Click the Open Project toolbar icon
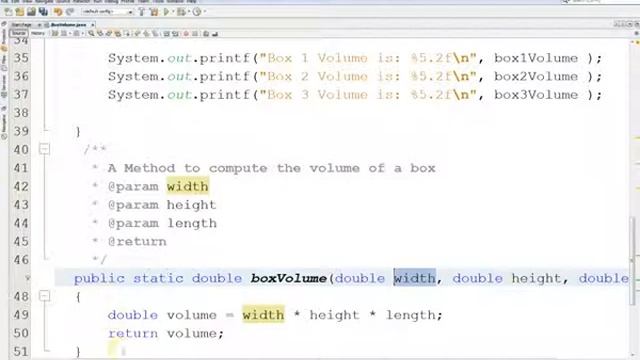Screen dimensions: 640x360 pos(31,12)
